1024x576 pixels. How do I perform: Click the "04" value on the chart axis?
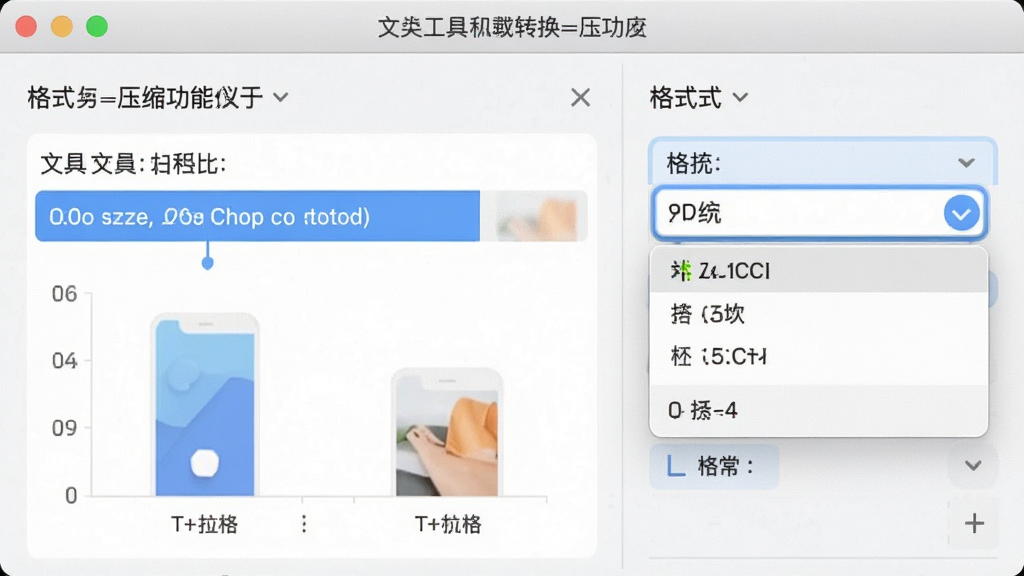click(x=65, y=360)
